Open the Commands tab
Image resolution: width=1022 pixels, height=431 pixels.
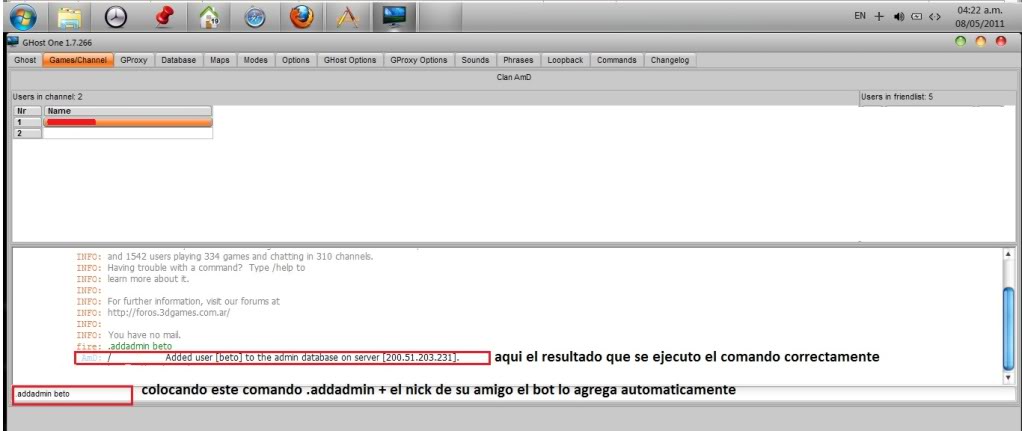617,60
